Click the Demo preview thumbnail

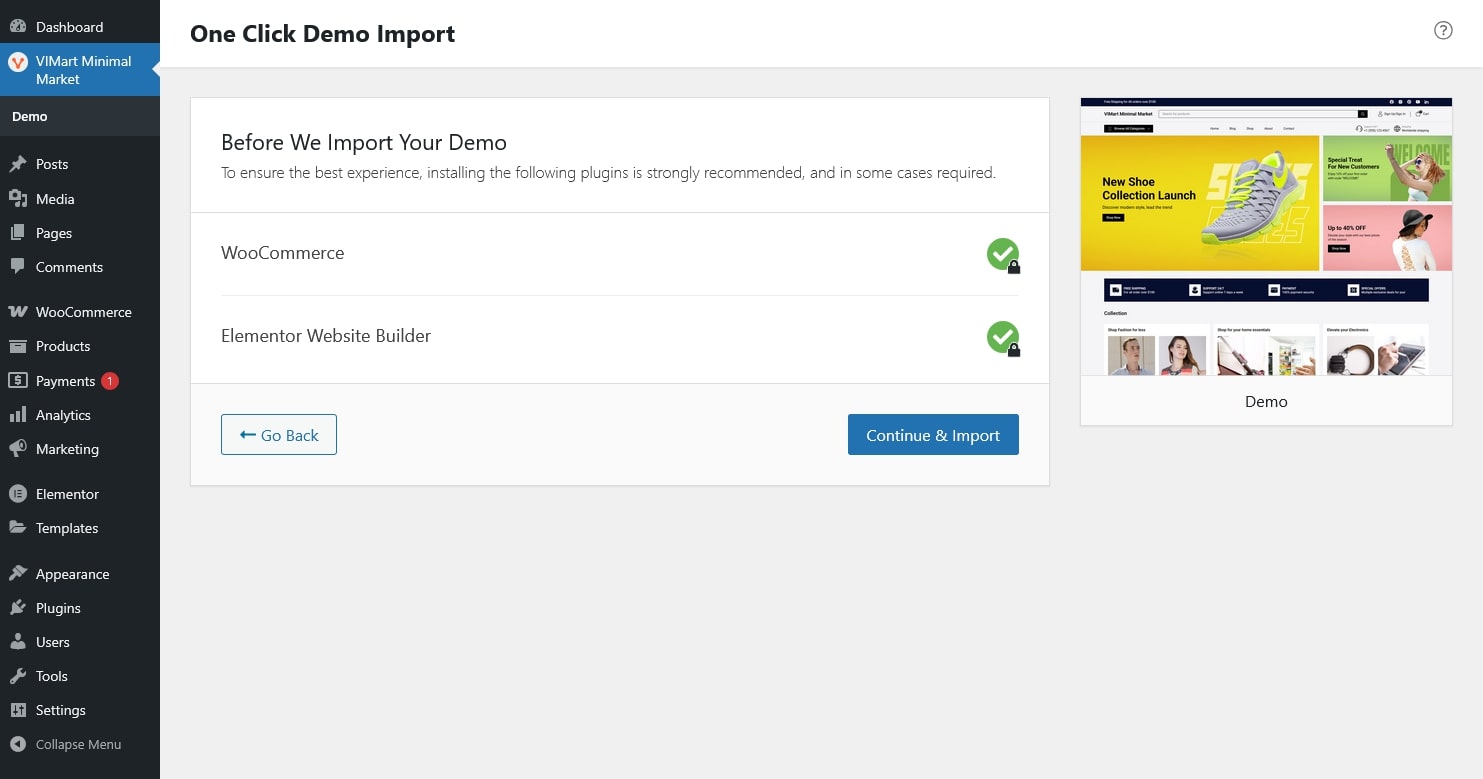[1266, 237]
